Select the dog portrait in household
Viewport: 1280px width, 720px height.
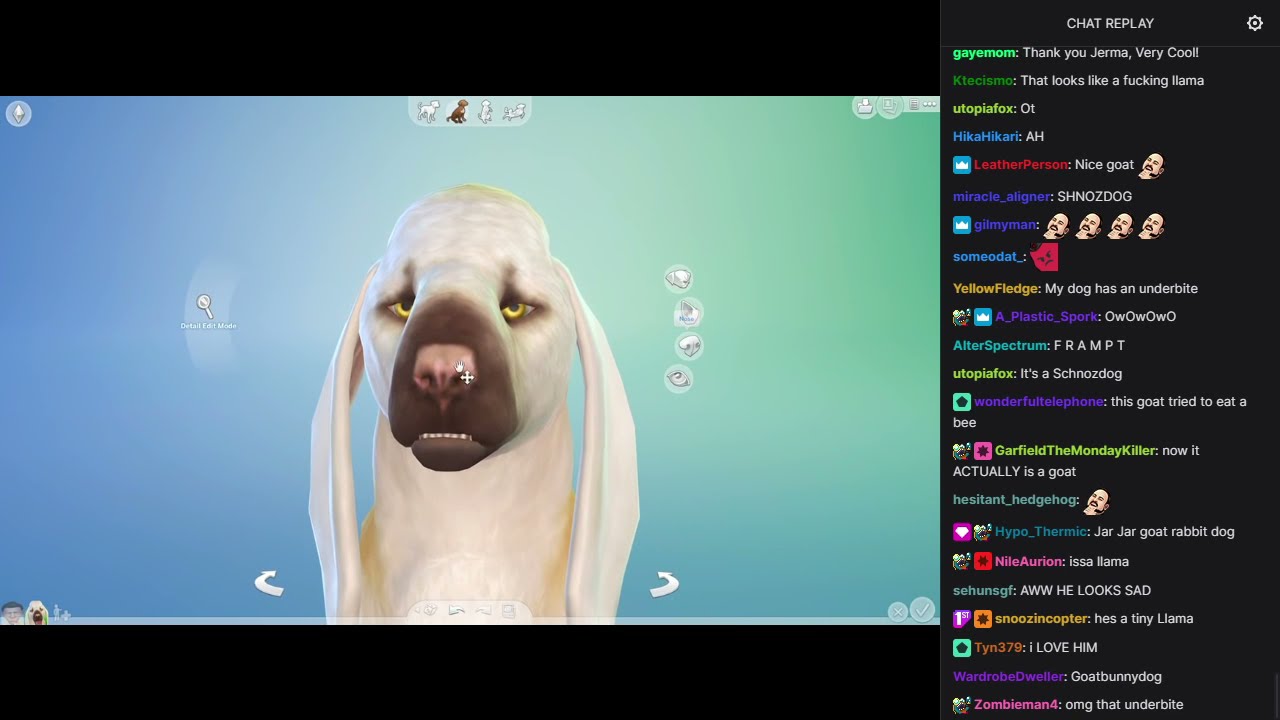click(x=37, y=613)
